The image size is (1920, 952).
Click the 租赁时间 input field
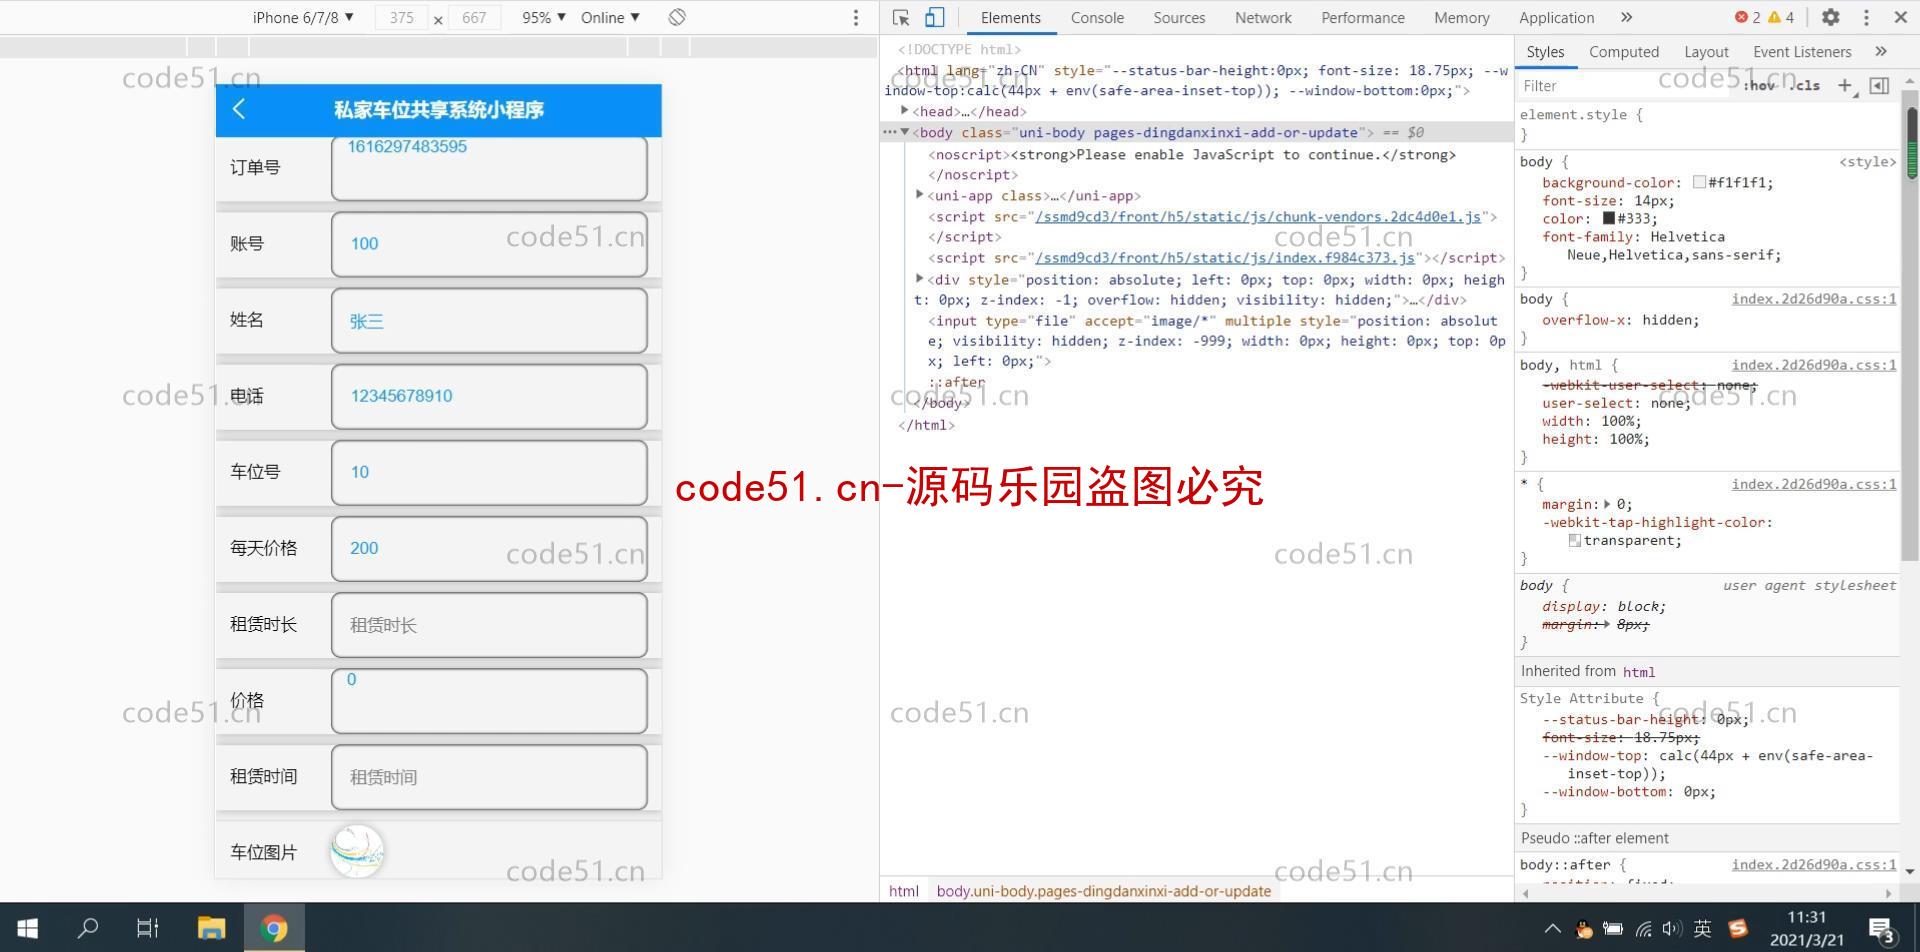[x=489, y=777]
